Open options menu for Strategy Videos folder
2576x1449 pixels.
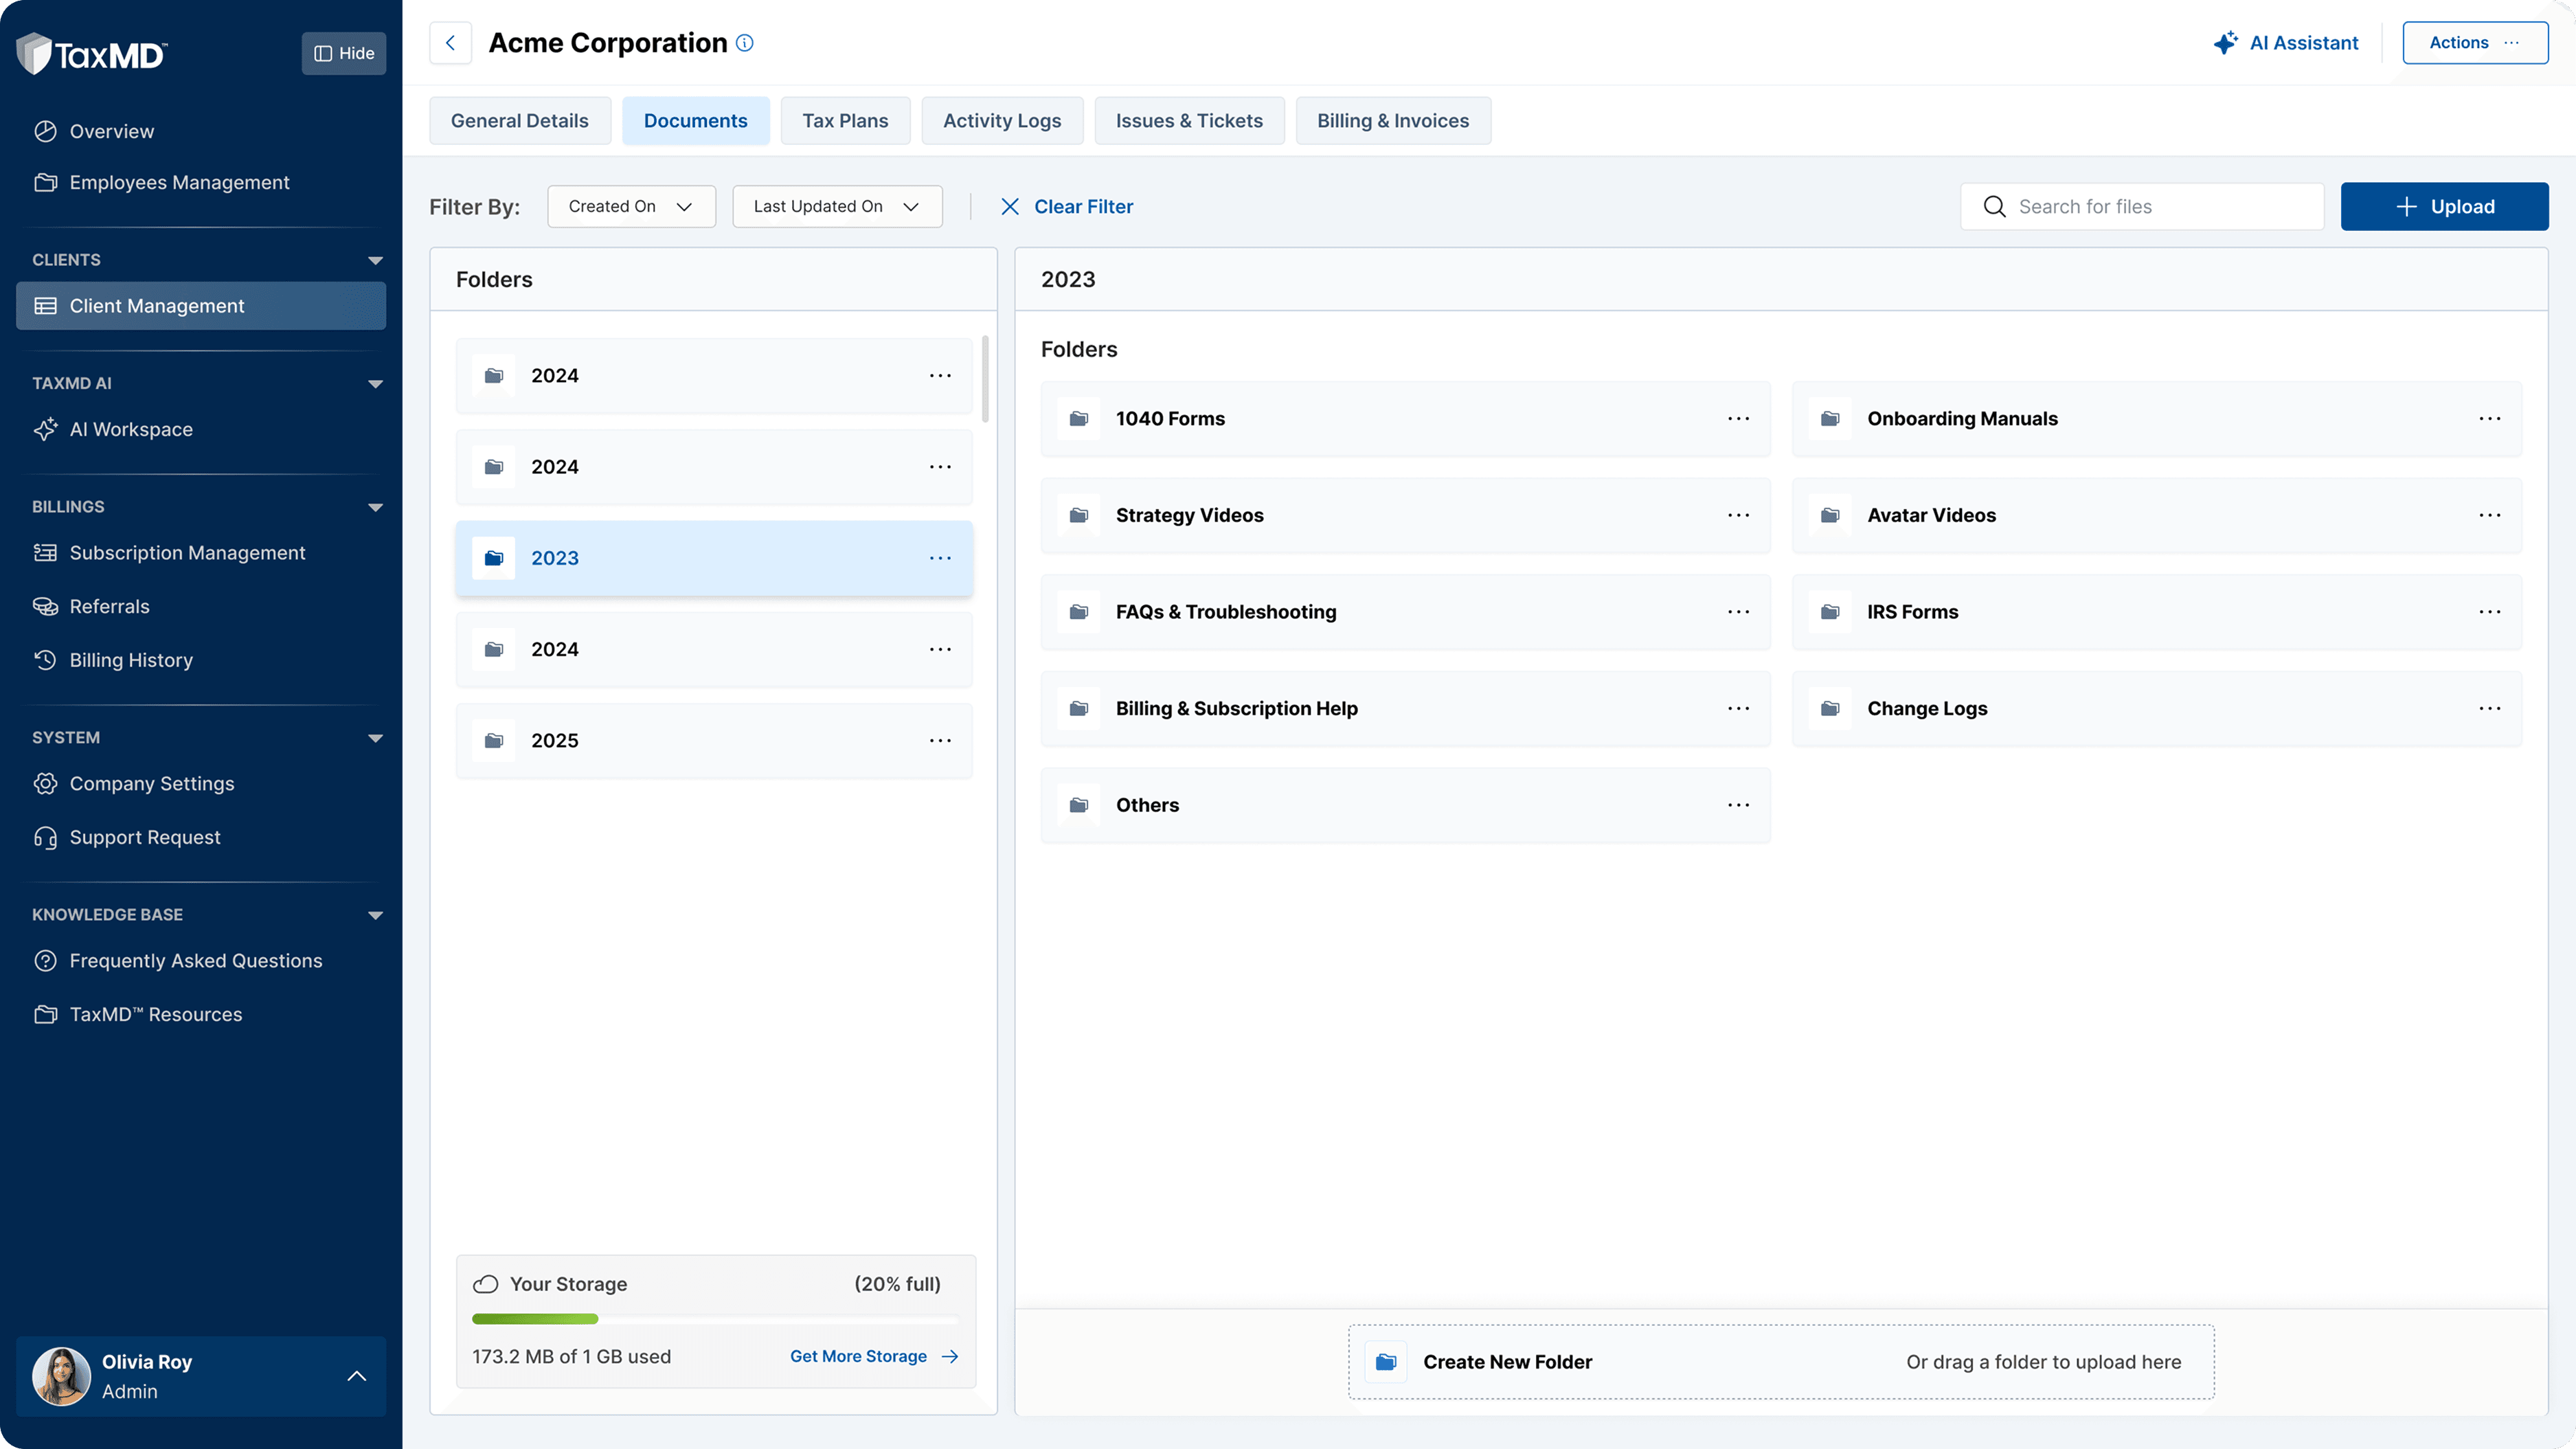1738,515
